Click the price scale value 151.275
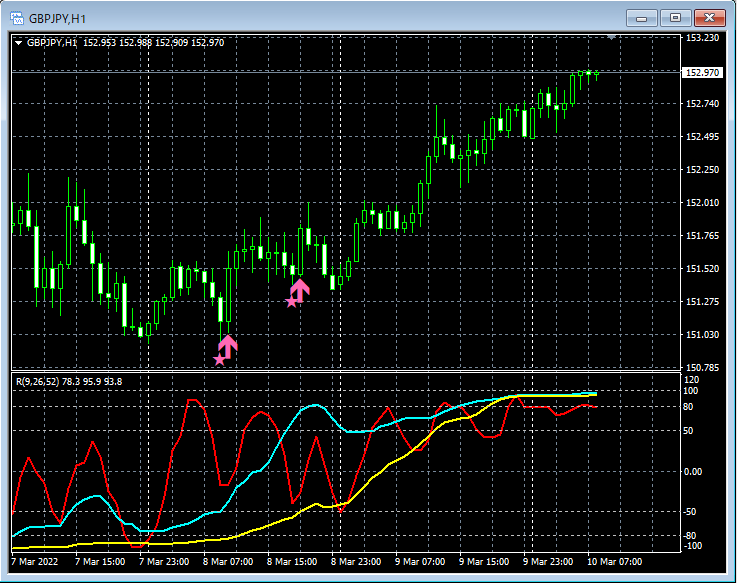738x583 pixels. [x=702, y=301]
